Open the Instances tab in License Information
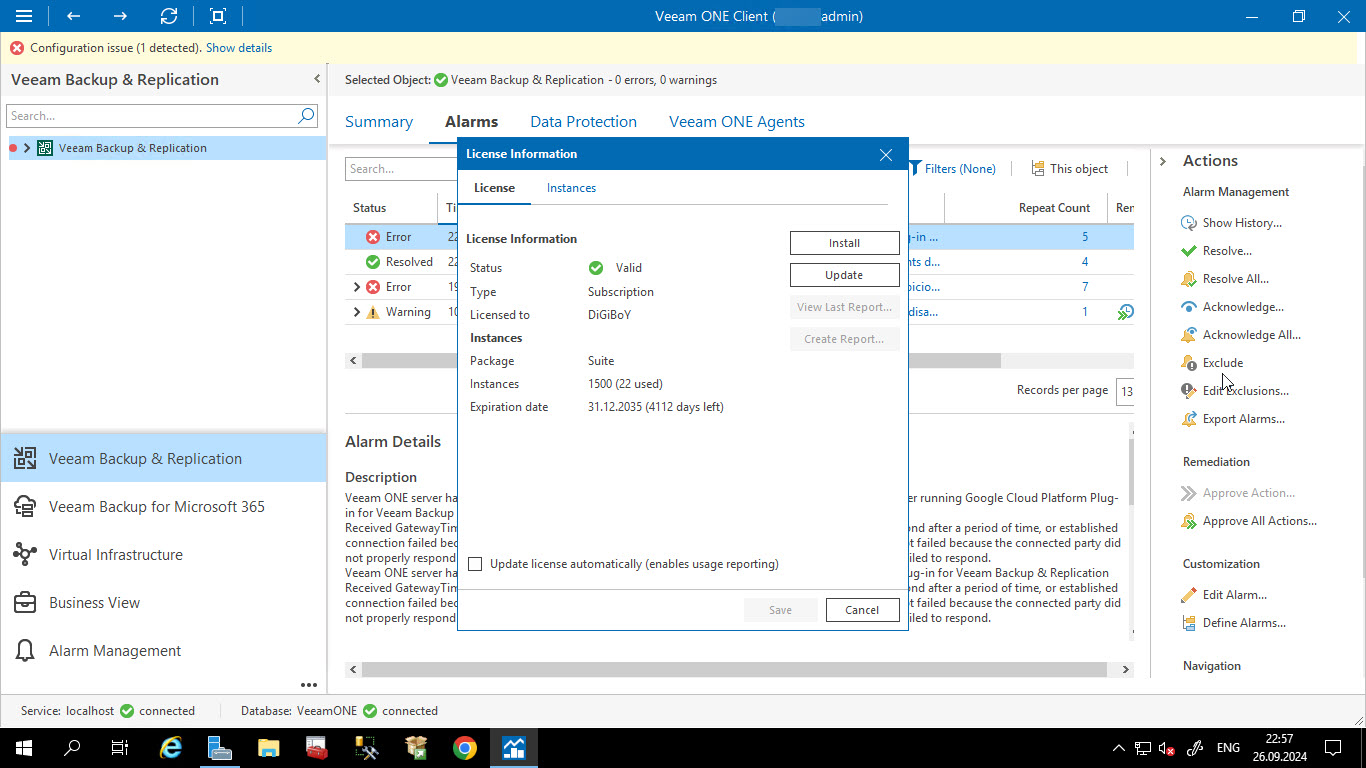Viewport: 1366px width, 768px height. 571,188
